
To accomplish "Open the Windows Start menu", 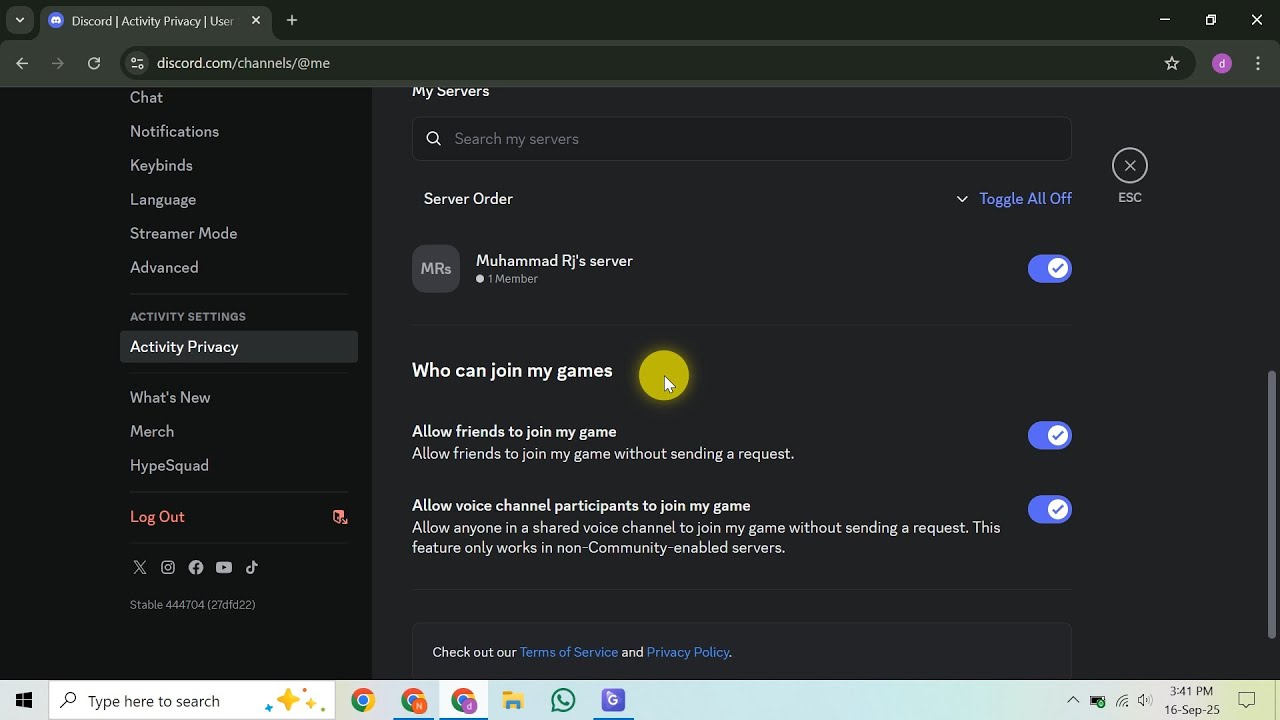I will pyautogui.click(x=24, y=701).
